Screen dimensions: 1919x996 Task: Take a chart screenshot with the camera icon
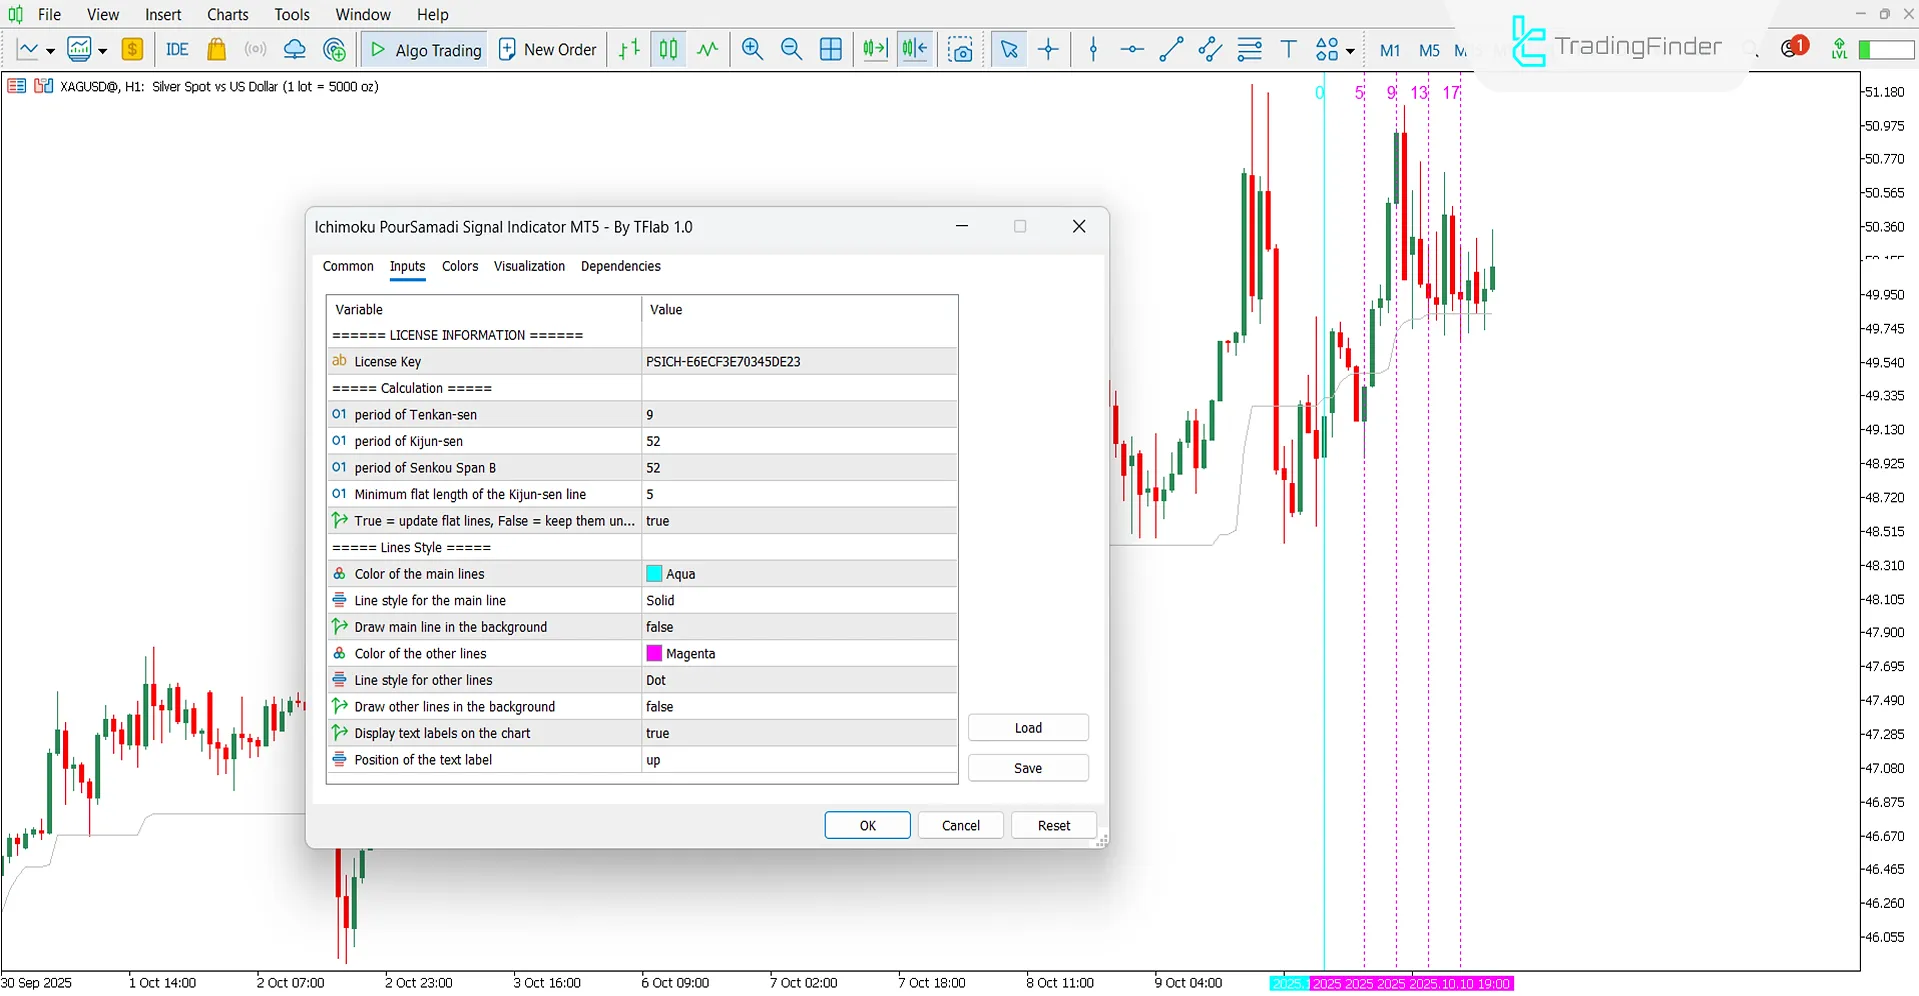(960, 49)
